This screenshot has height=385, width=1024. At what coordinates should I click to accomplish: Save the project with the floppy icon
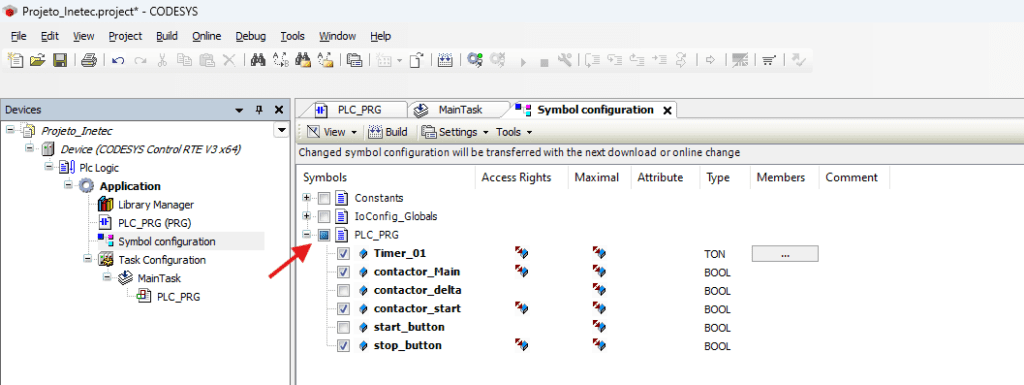pos(60,60)
